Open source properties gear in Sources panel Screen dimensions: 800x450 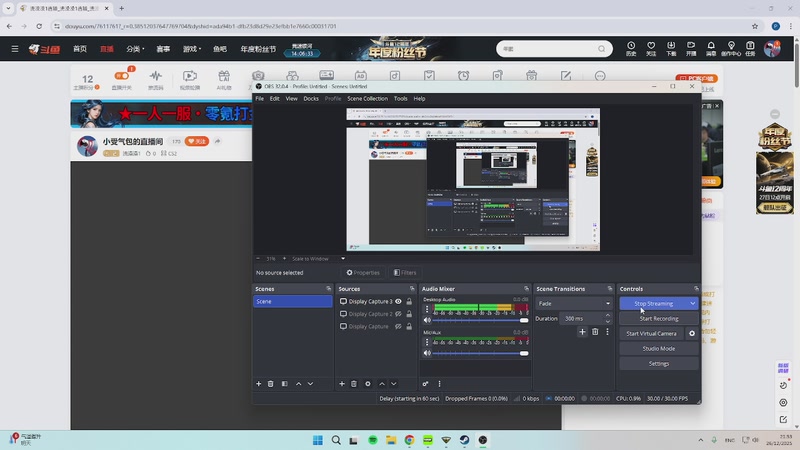click(368, 384)
